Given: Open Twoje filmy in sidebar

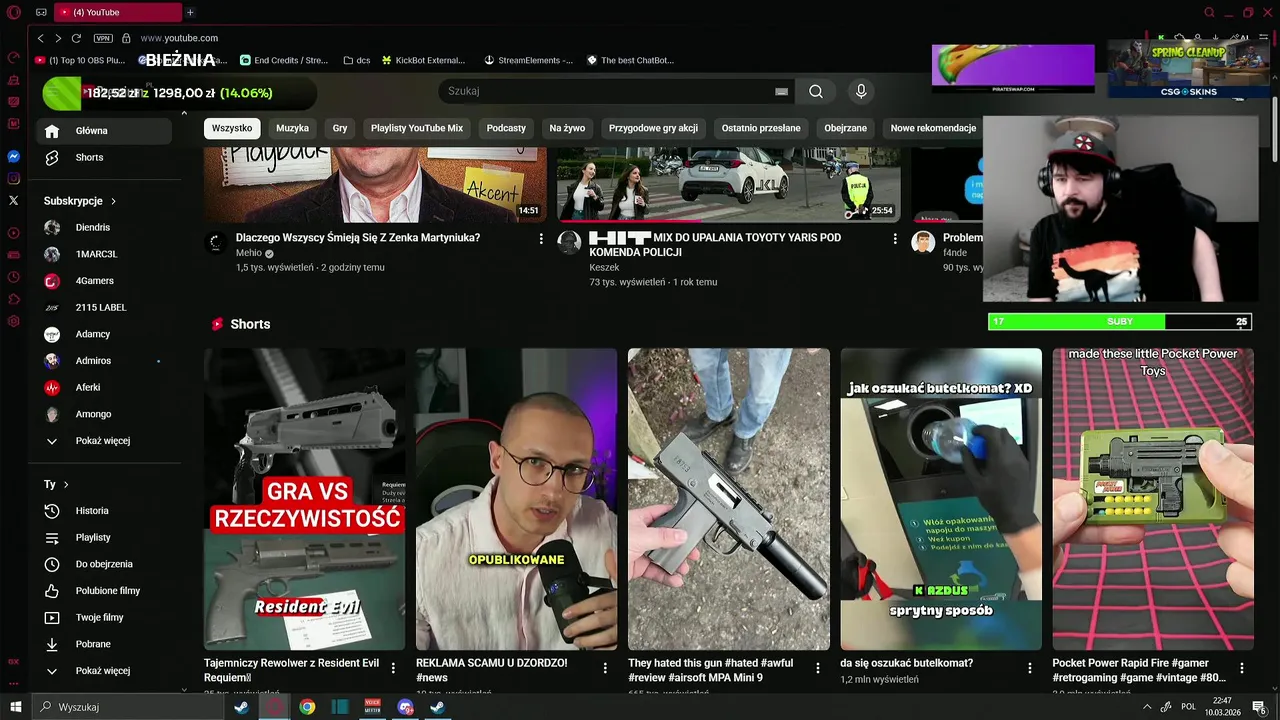Looking at the screenshot, I should click(x=105, y=617).
